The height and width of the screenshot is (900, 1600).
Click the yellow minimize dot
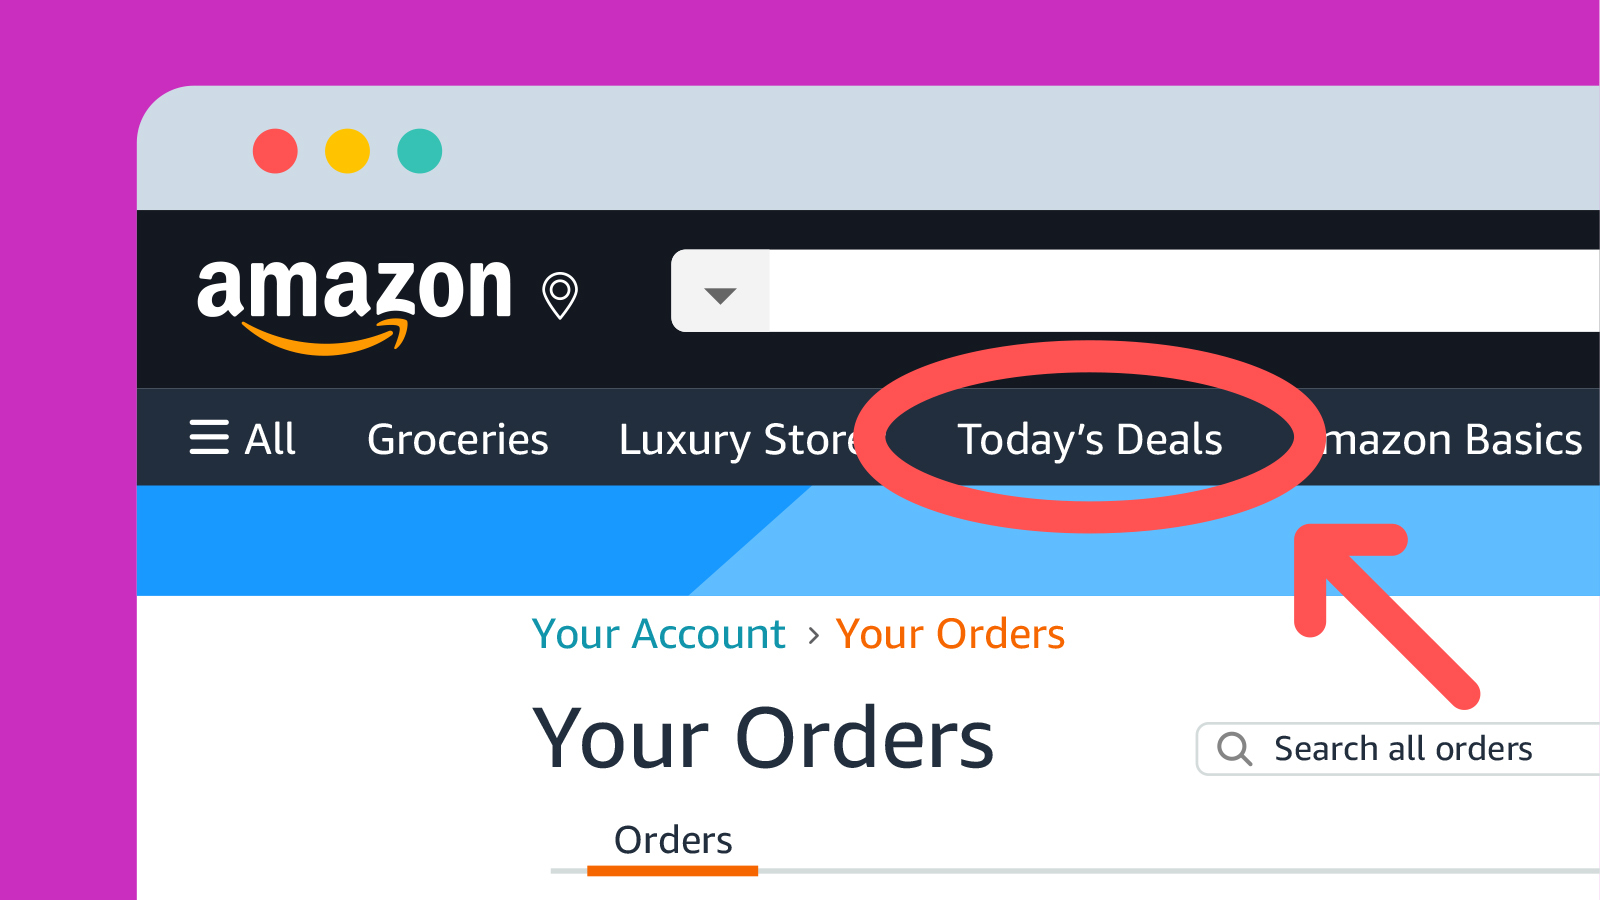tap(347, 151)
